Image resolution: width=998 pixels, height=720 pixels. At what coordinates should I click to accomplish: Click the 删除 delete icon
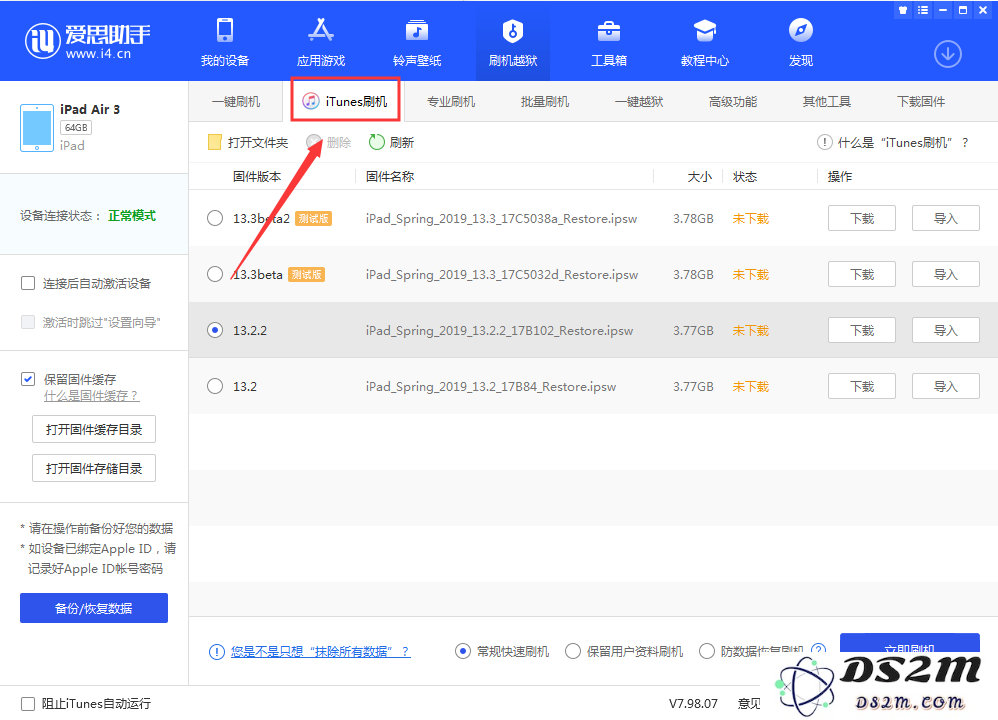tap(314, 142)
